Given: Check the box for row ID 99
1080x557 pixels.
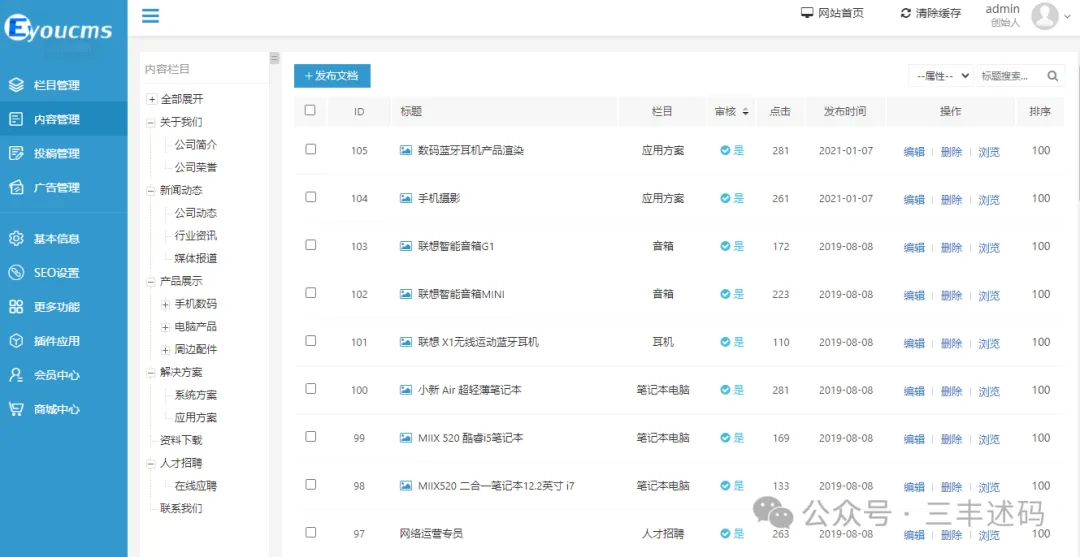Looking at the screenshot, I should (x=311, y=437).
